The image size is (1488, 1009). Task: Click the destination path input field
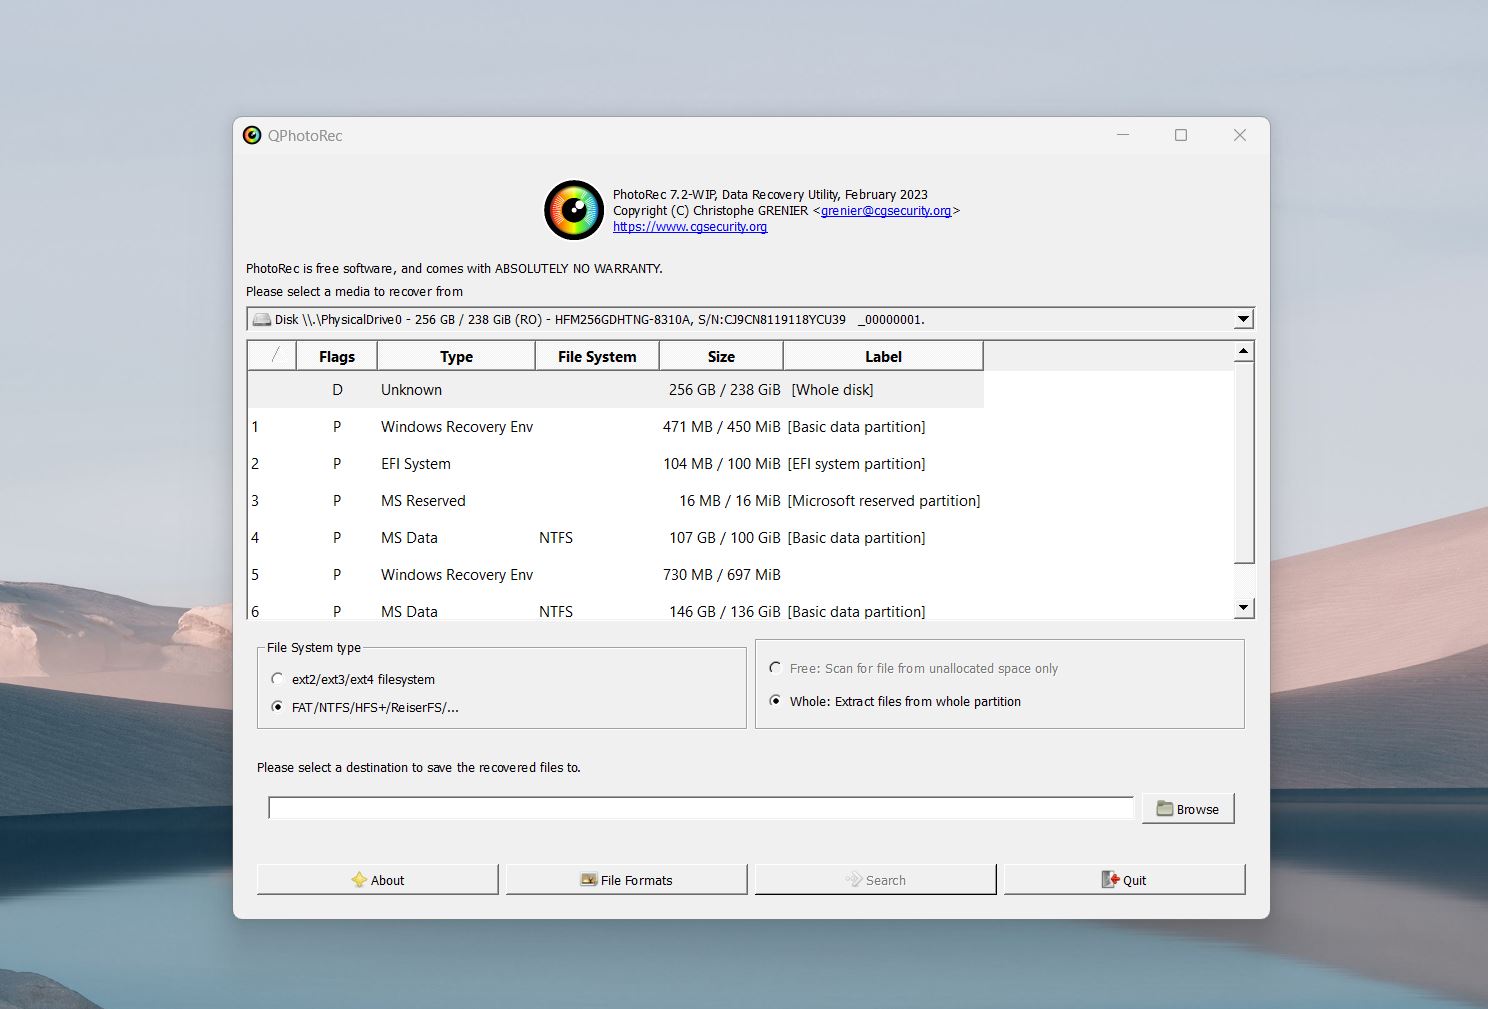[701, 808]
